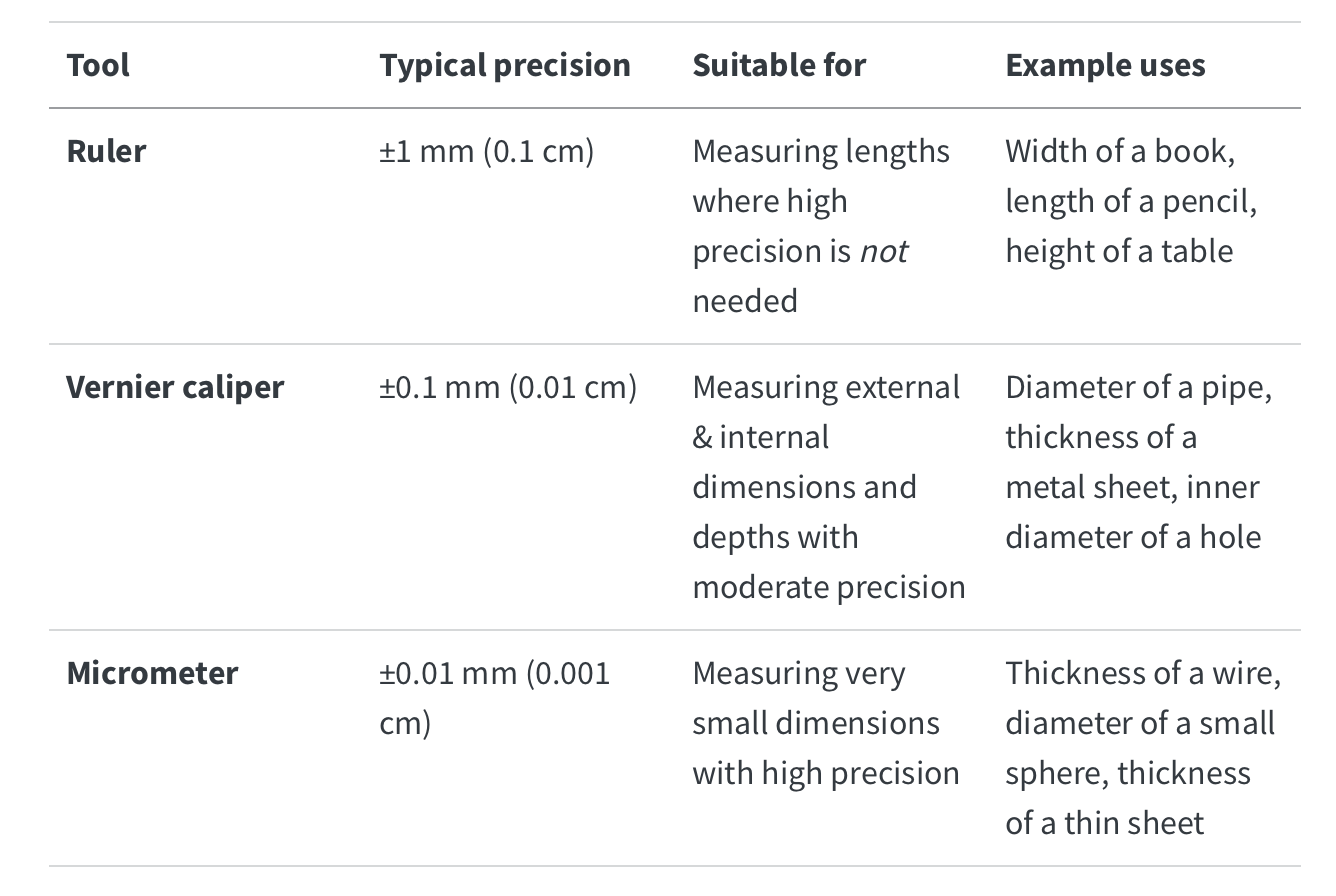
Task: Click the 'Thickness of a wire' example text
Action: pos(1143,673)
